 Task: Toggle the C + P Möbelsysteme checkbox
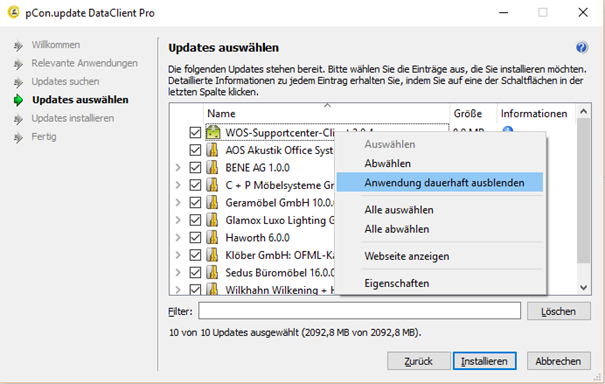pyautogui.click(x=195, y=185)
